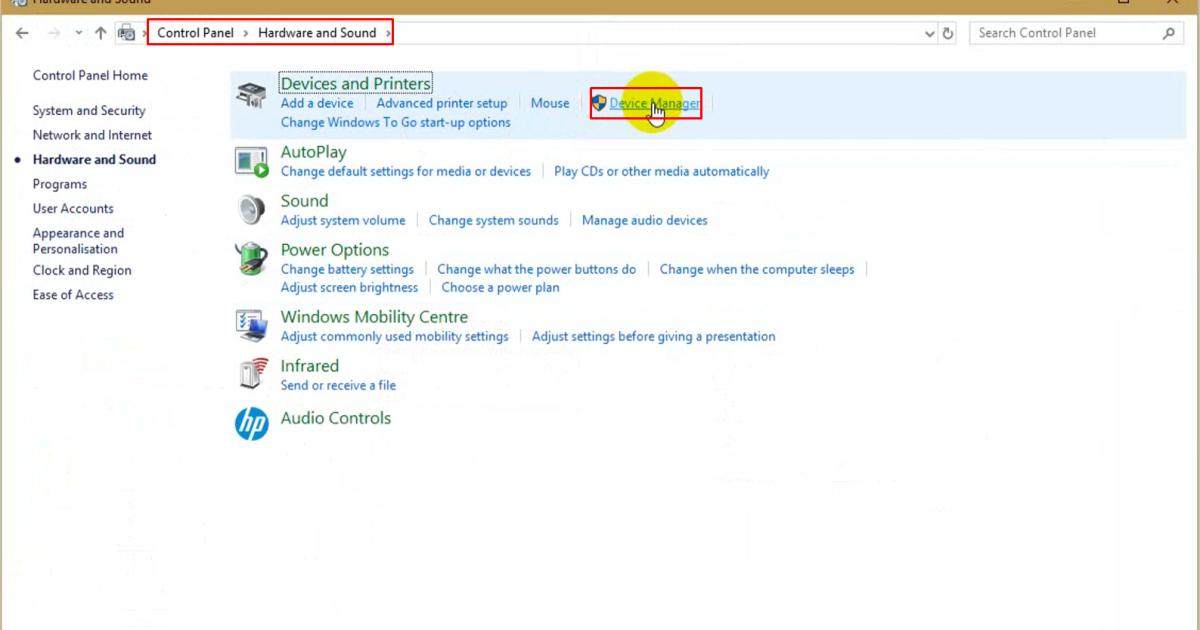Open Appearance and Personalisation
The width and height of the screenshot is (1200, 630).
coord(78,241)
